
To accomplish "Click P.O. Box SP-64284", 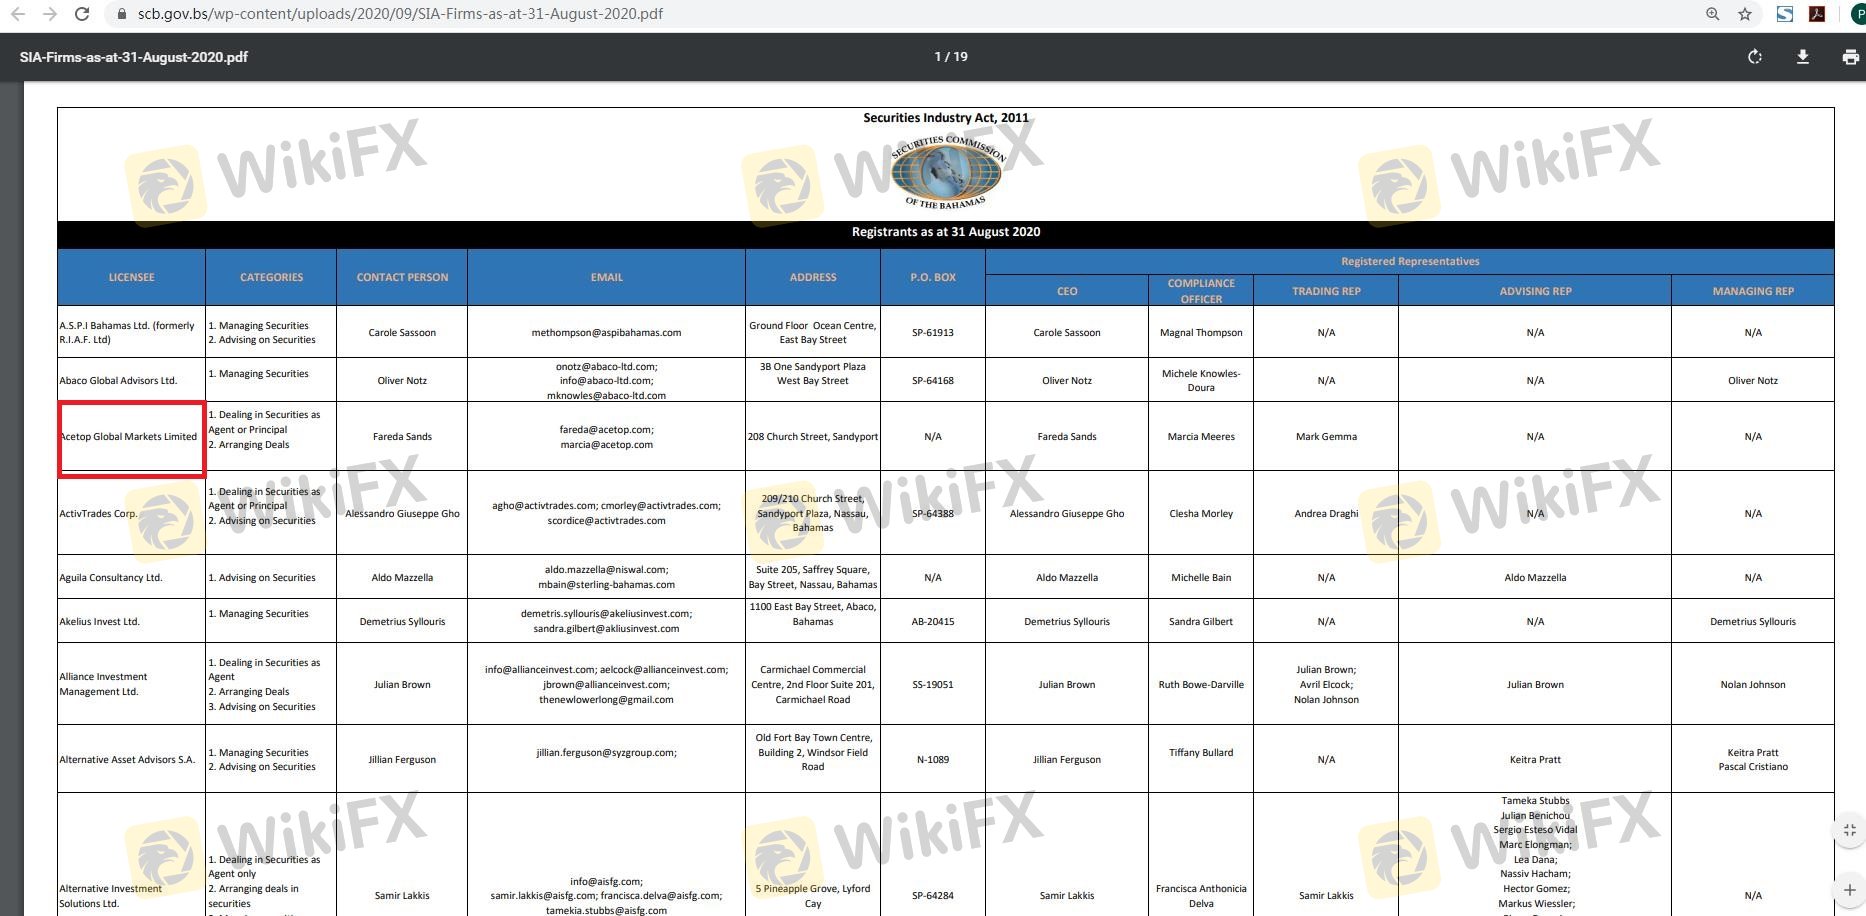I will 933,896.
